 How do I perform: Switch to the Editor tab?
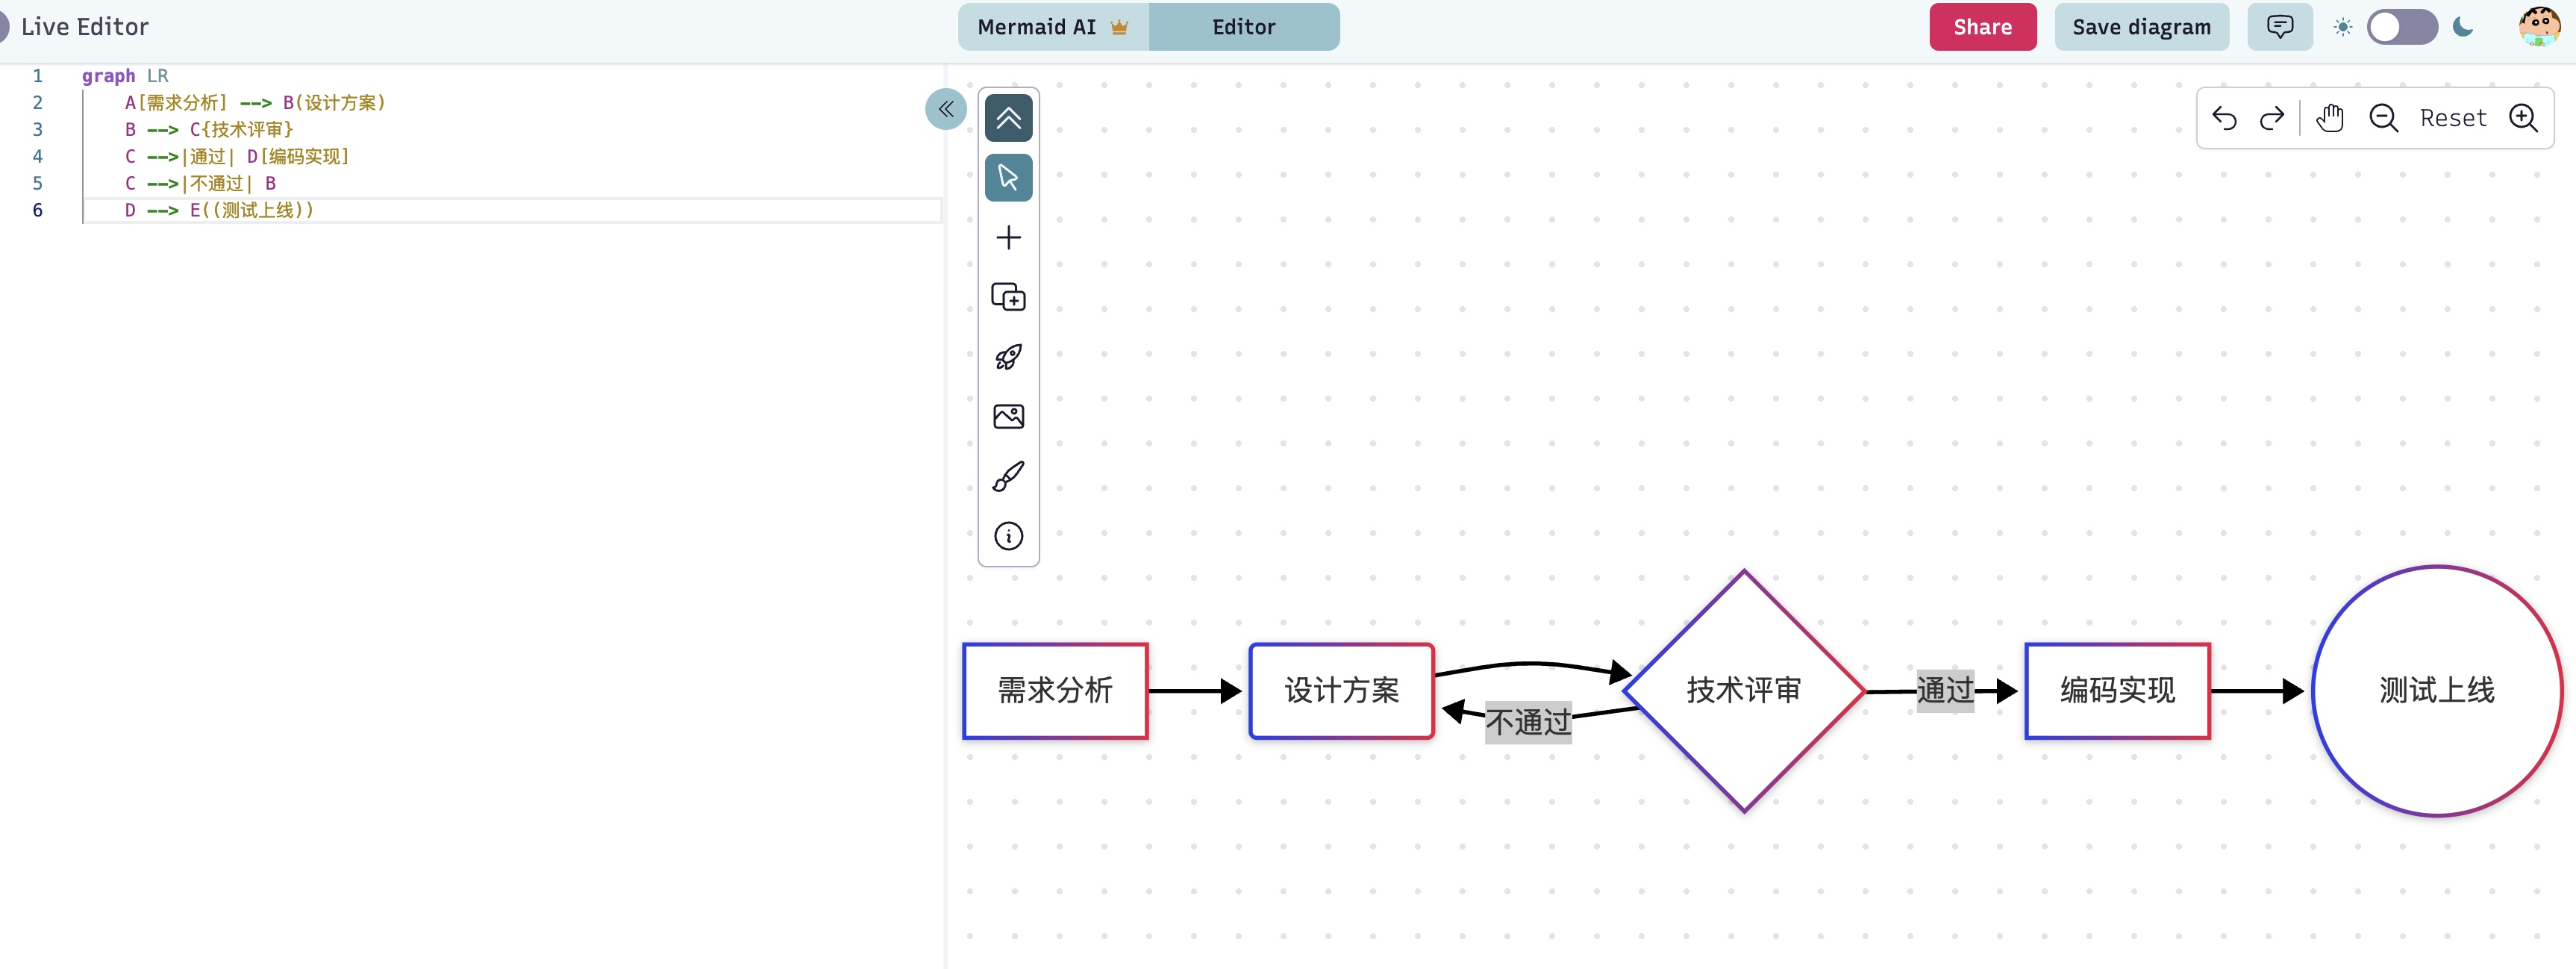[1244, 27]
